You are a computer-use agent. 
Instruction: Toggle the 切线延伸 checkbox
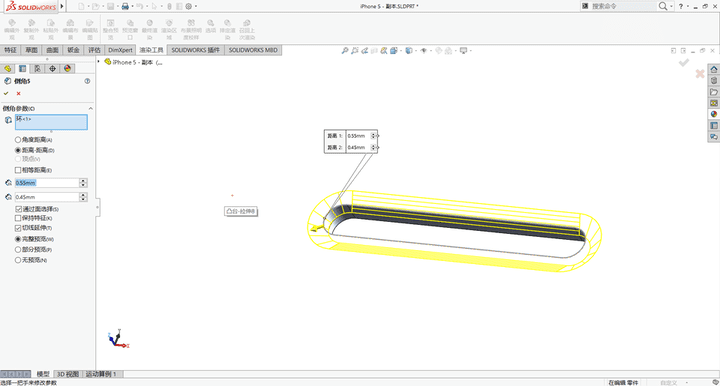point(18,228)
